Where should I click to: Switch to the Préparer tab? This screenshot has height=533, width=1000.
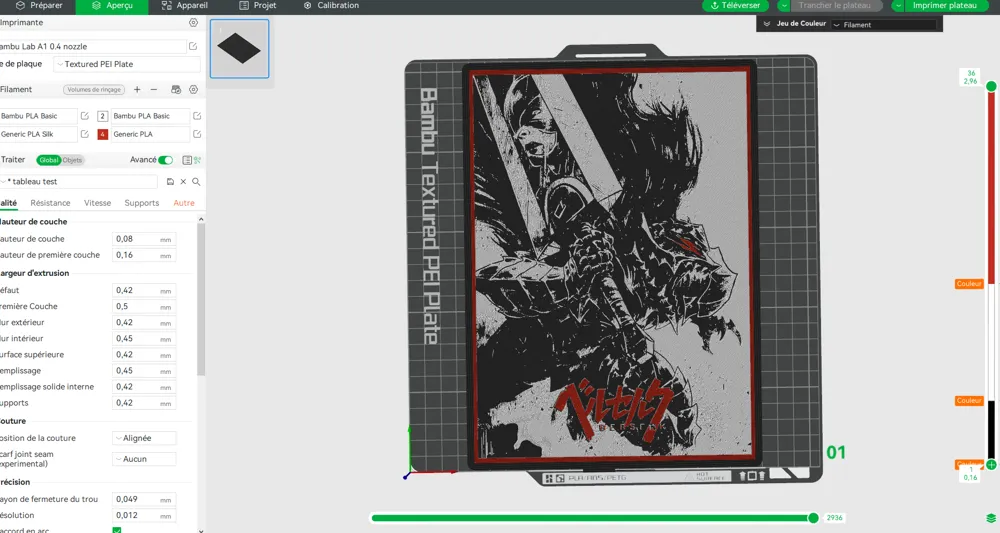pyautogui.click(x=39, y=6)
